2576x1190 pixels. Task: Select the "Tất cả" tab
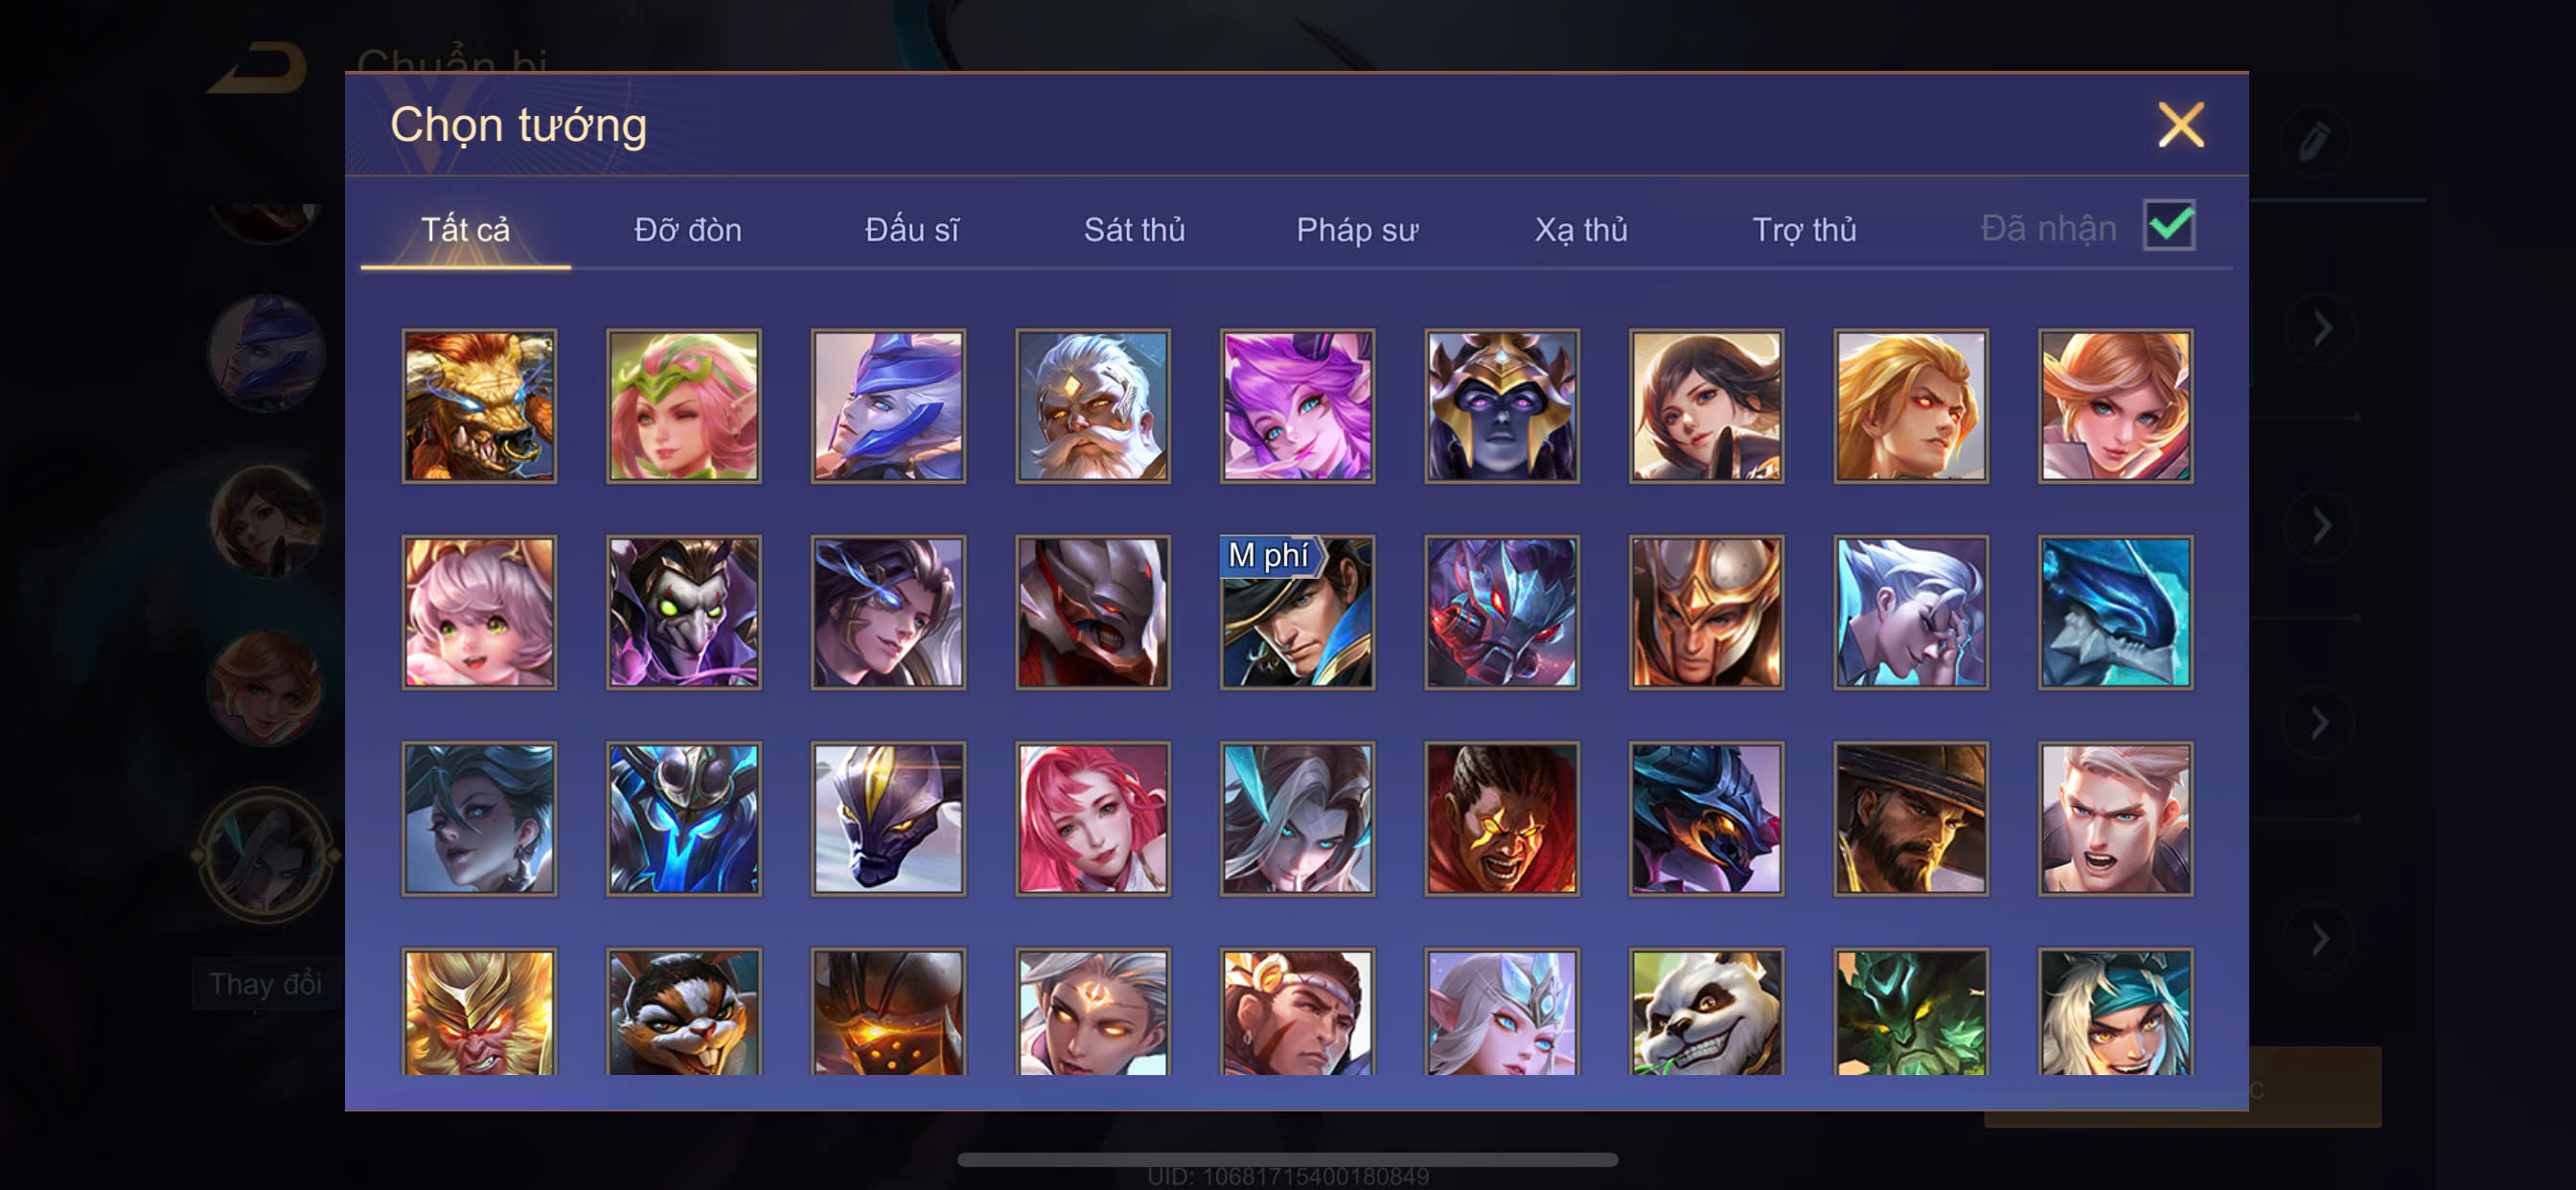(465, 230)
